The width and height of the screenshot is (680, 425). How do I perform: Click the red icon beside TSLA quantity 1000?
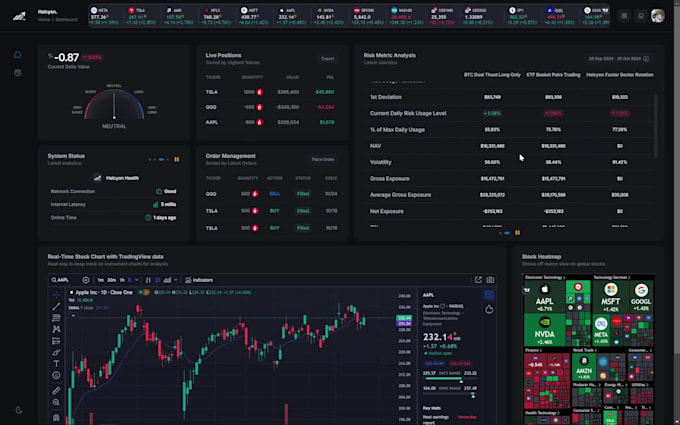tap(260, 92)
